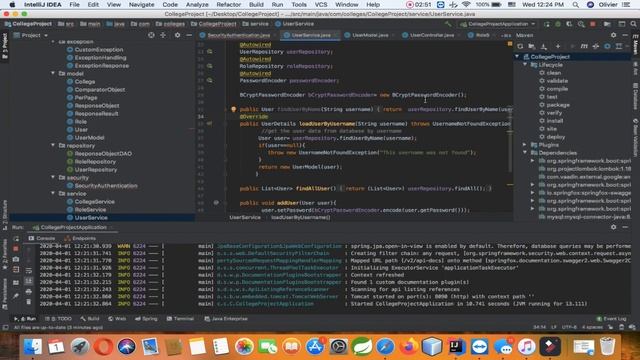
Task: Hide the Maven panel with minus icon
Action: pos(625,36)
